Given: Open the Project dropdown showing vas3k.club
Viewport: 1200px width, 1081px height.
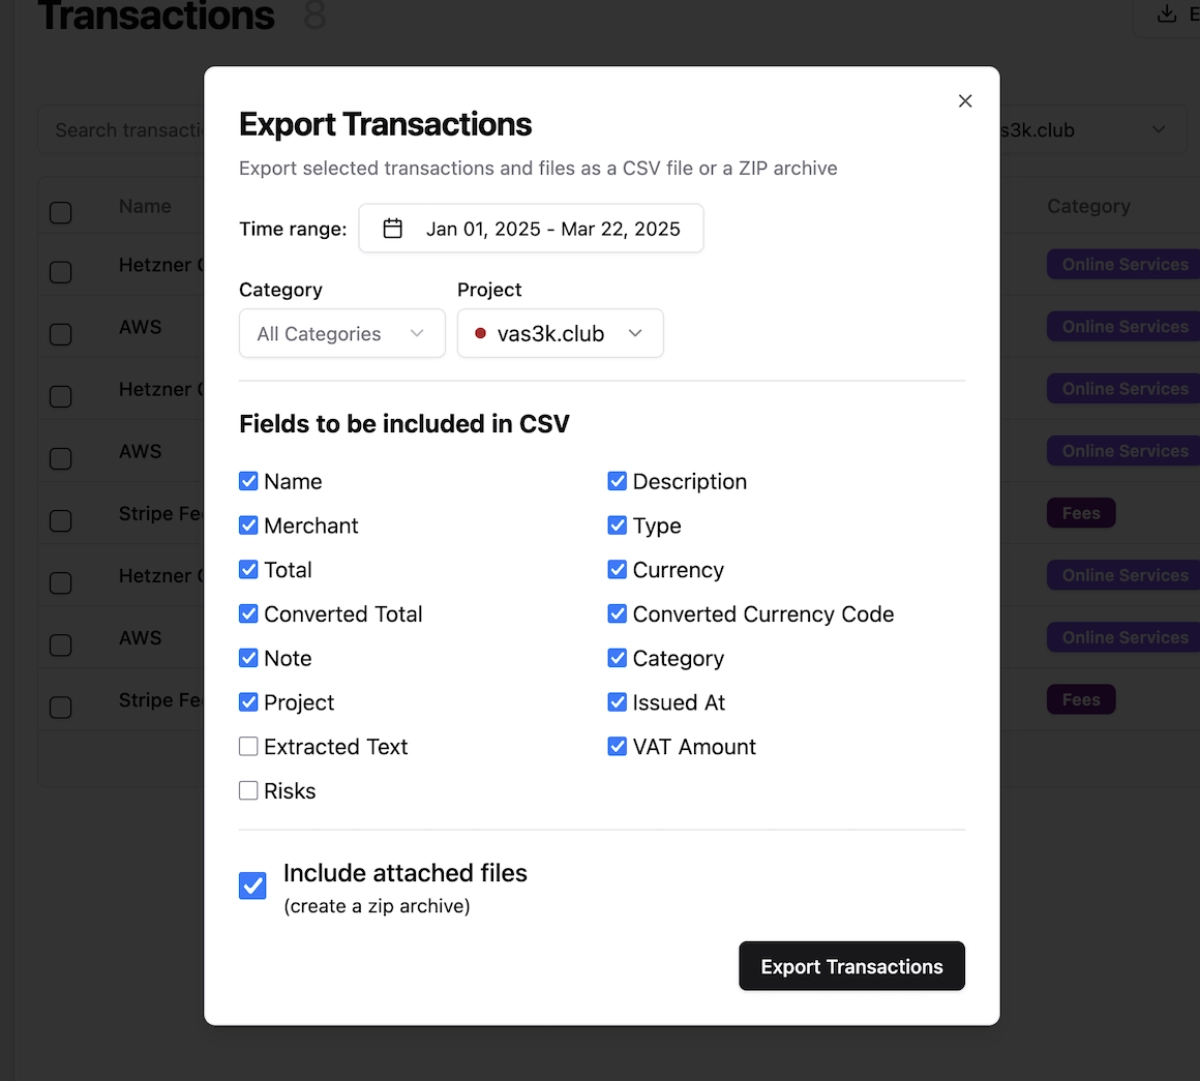Looking at the screenshot, I should (x=560, y=333).
